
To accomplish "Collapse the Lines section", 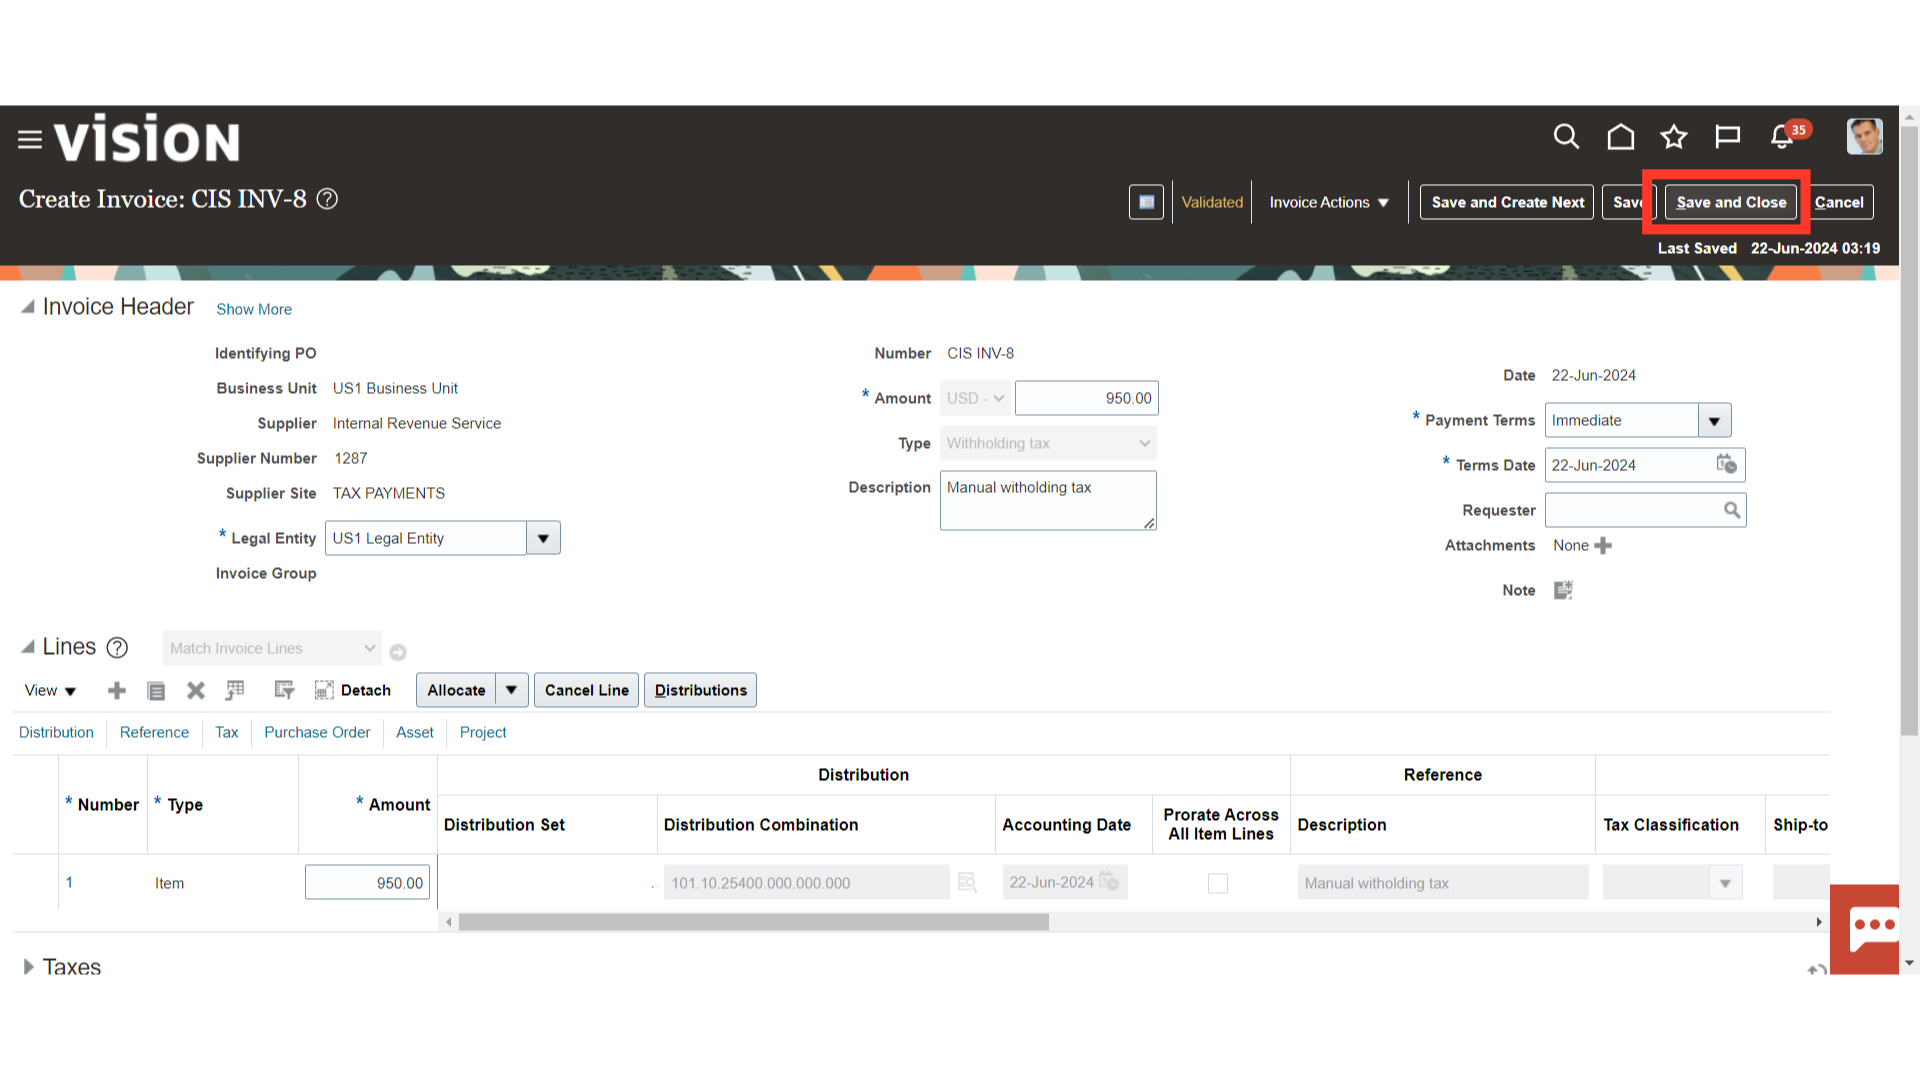I will click(28, 647).
